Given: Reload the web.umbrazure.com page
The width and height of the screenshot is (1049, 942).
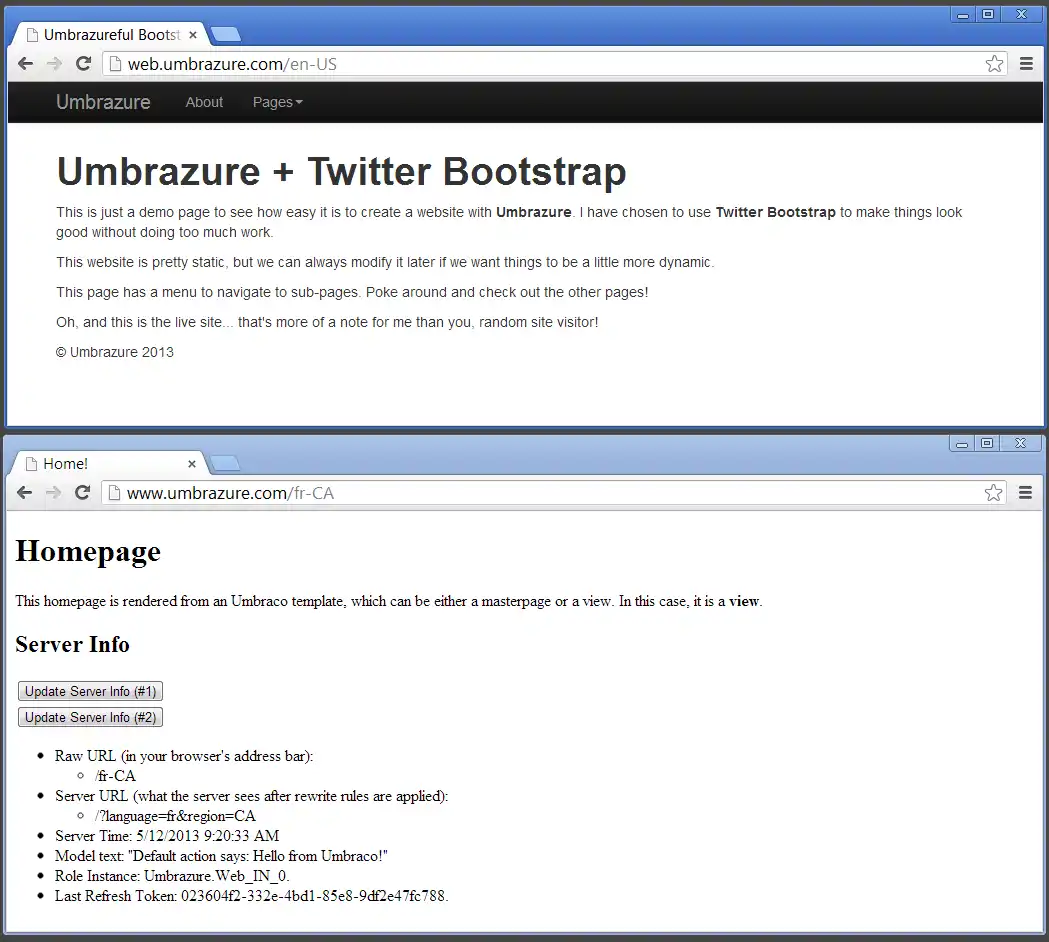Looking at the screenshot, I should pyautogui.click(x=84, y=64).
